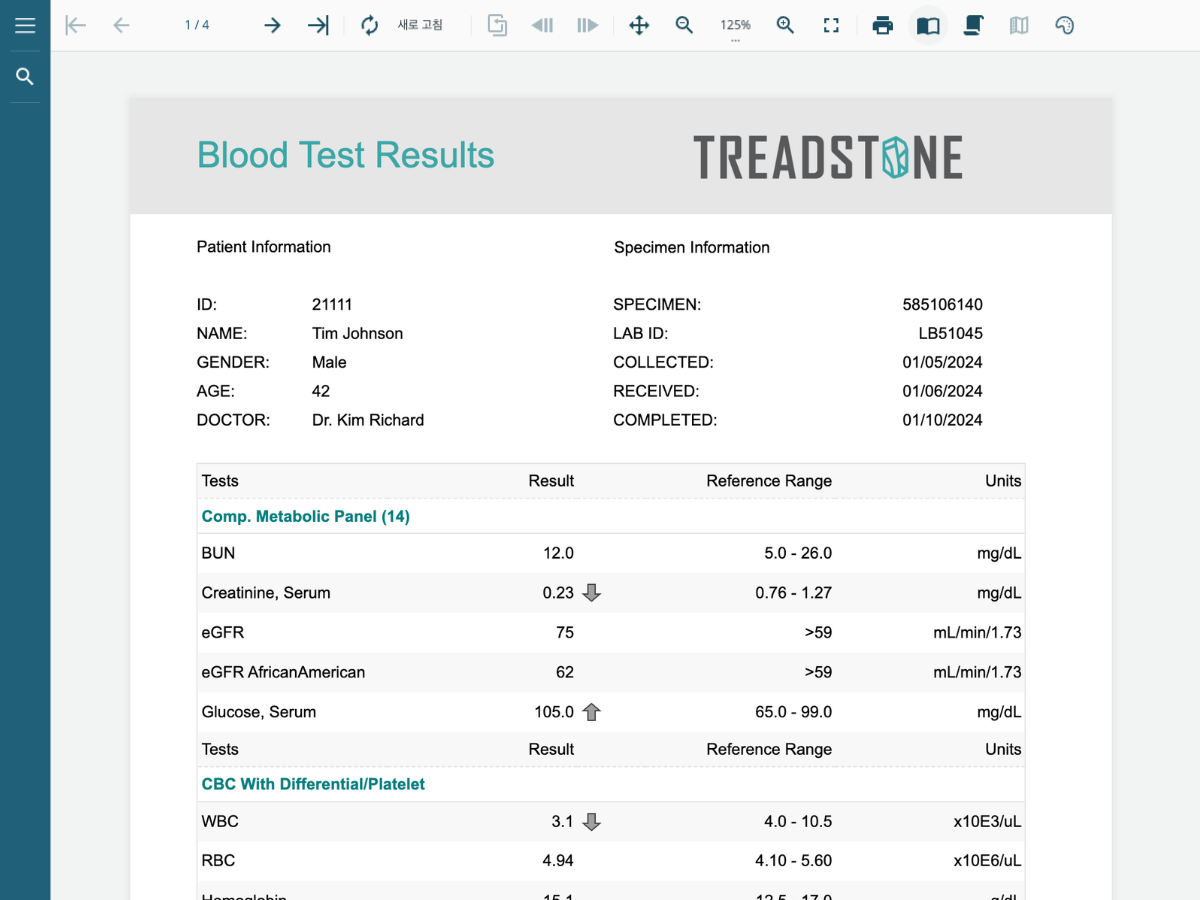The width and height of the screenshot is (1200, 900).
Task: Click the page number field showing 1 / 4
Action: pyautogui.click(x=197, y=26)
